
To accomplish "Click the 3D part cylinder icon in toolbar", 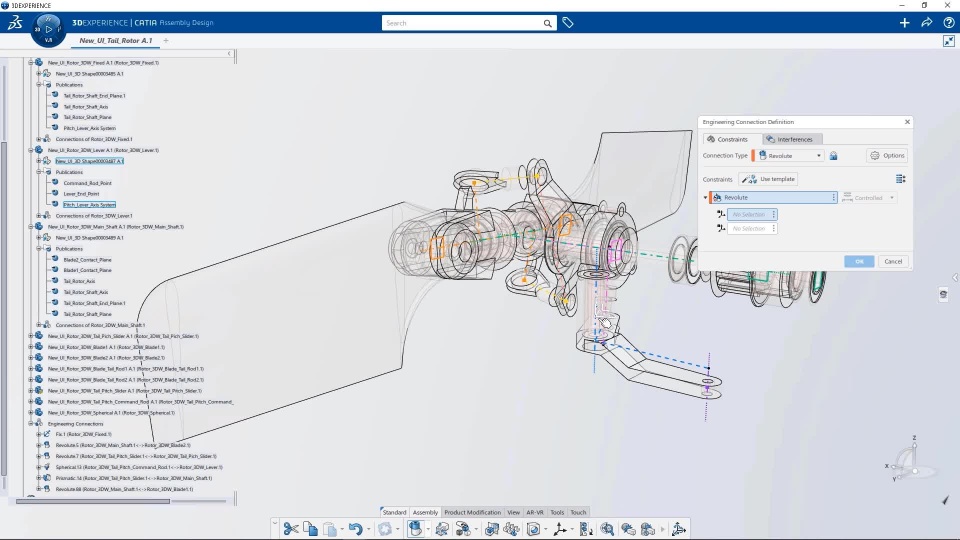I will tap(415, 529).
